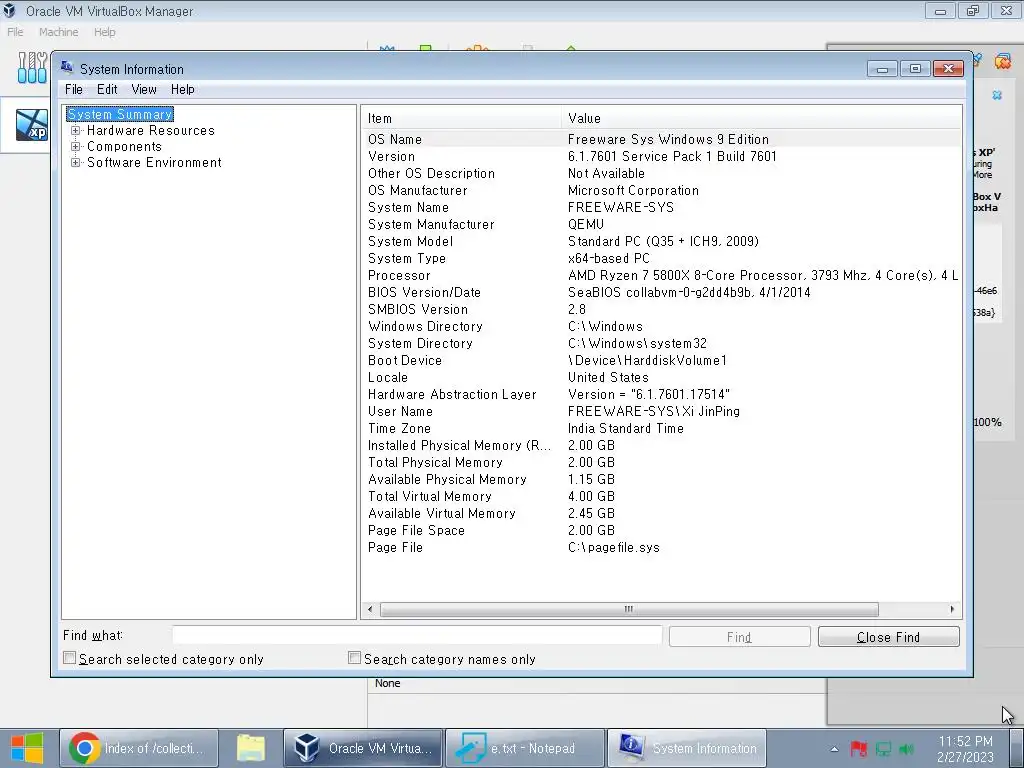Screen dimensions: 1024x768
Task: Select System Summary in the tree
Action: tap(120, 114)
